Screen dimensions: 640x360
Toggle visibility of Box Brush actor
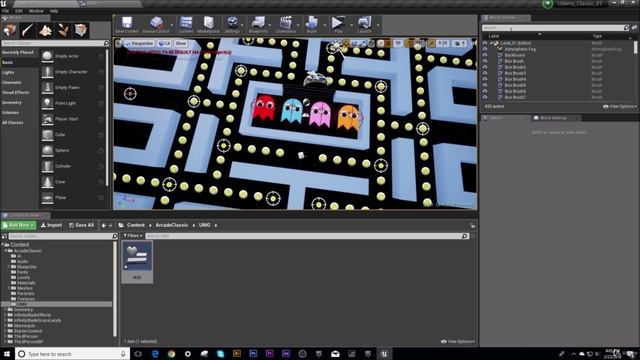pyautogui.click(x=485, y=61)
